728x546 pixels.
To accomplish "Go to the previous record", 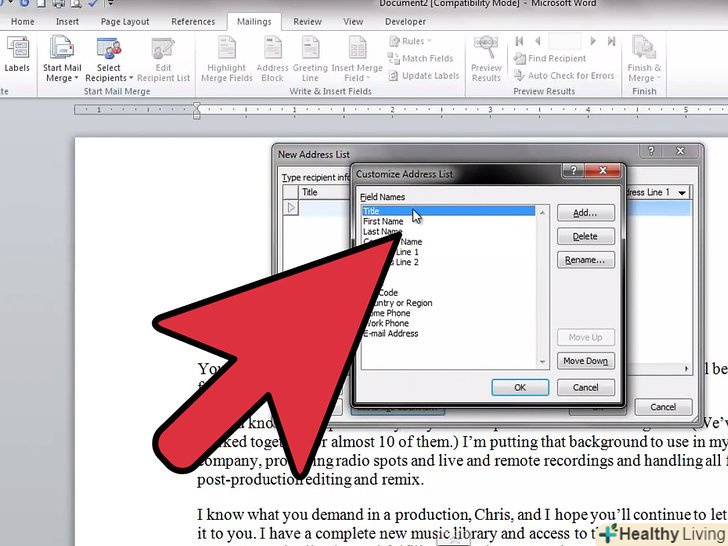I will coord(538,41).
